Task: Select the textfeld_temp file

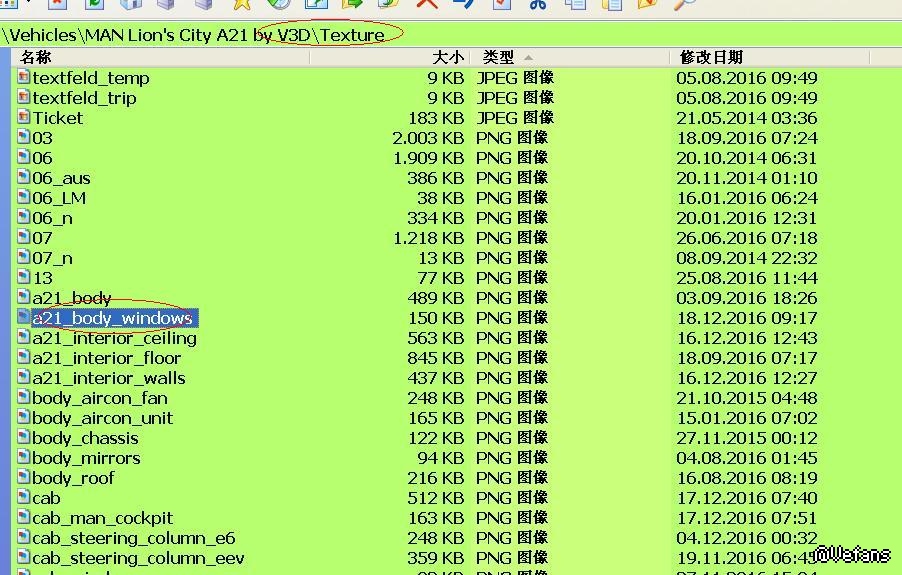Action: 91,78
